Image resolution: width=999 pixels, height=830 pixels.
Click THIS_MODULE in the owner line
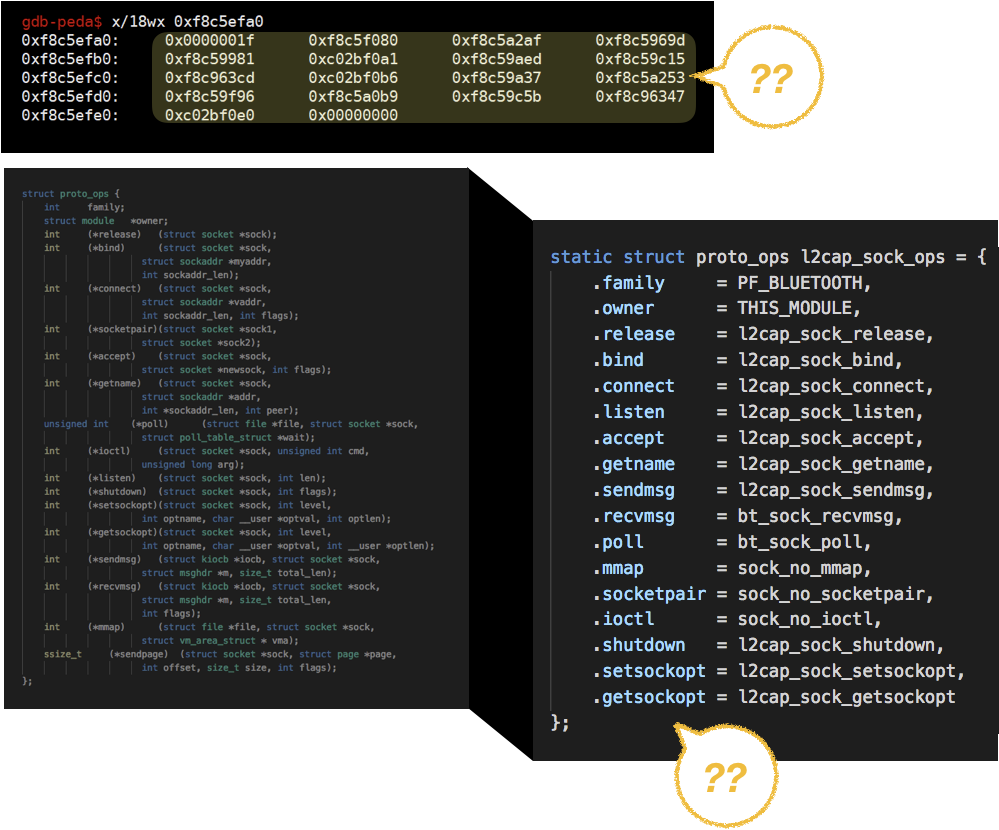pos(799,308)
